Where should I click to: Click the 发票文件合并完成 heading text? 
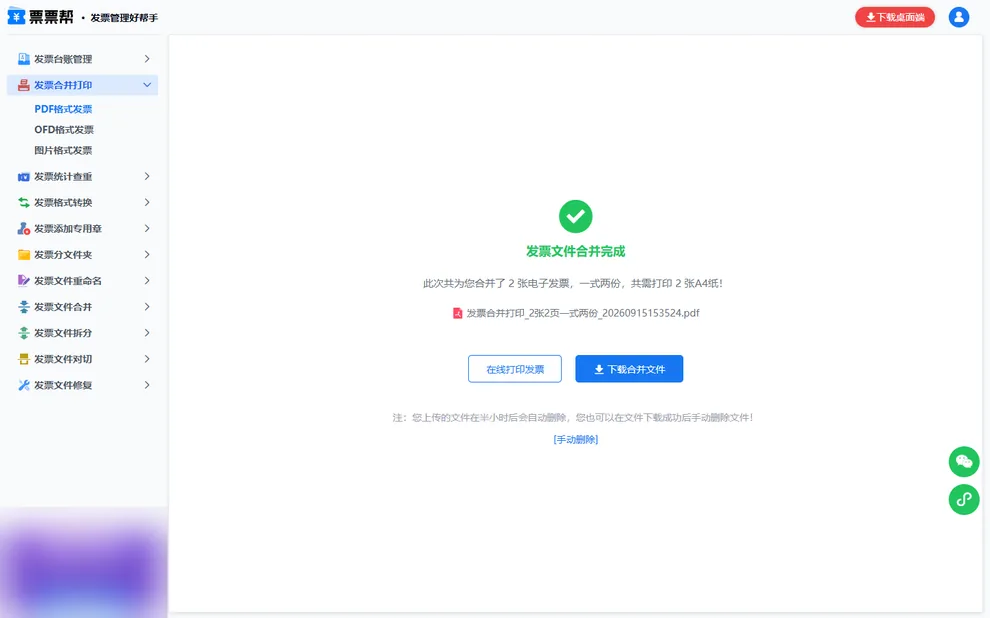tap(575, 251)
